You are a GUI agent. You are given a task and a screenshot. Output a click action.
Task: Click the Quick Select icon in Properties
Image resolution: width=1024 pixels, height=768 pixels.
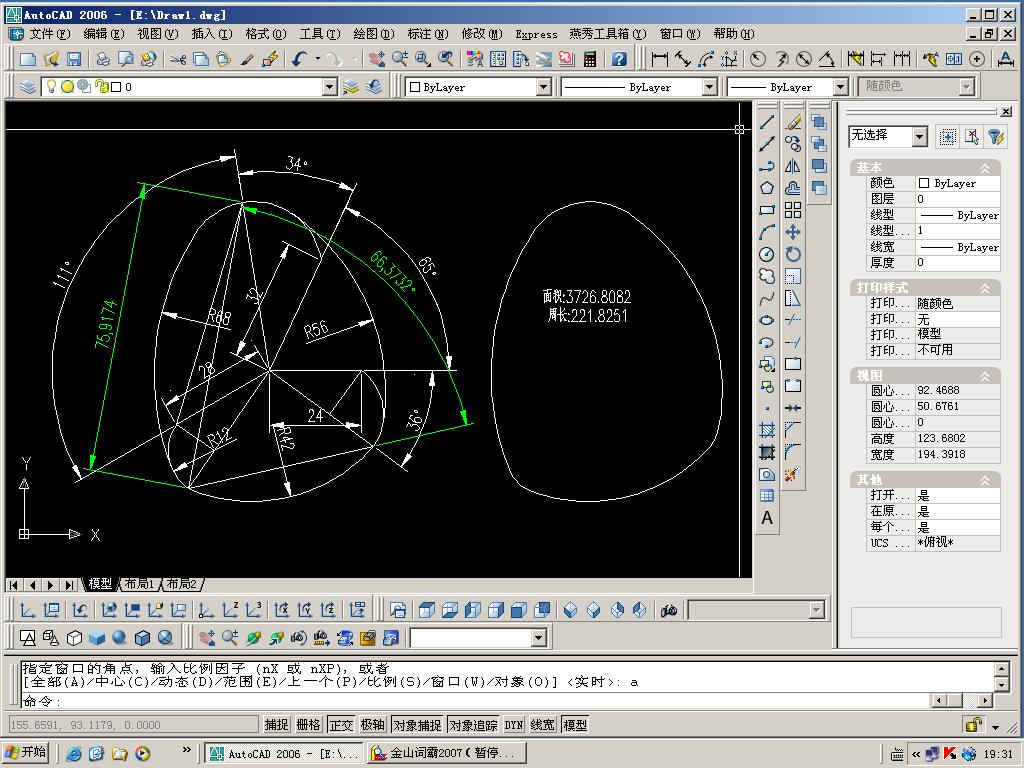point(995,136)
